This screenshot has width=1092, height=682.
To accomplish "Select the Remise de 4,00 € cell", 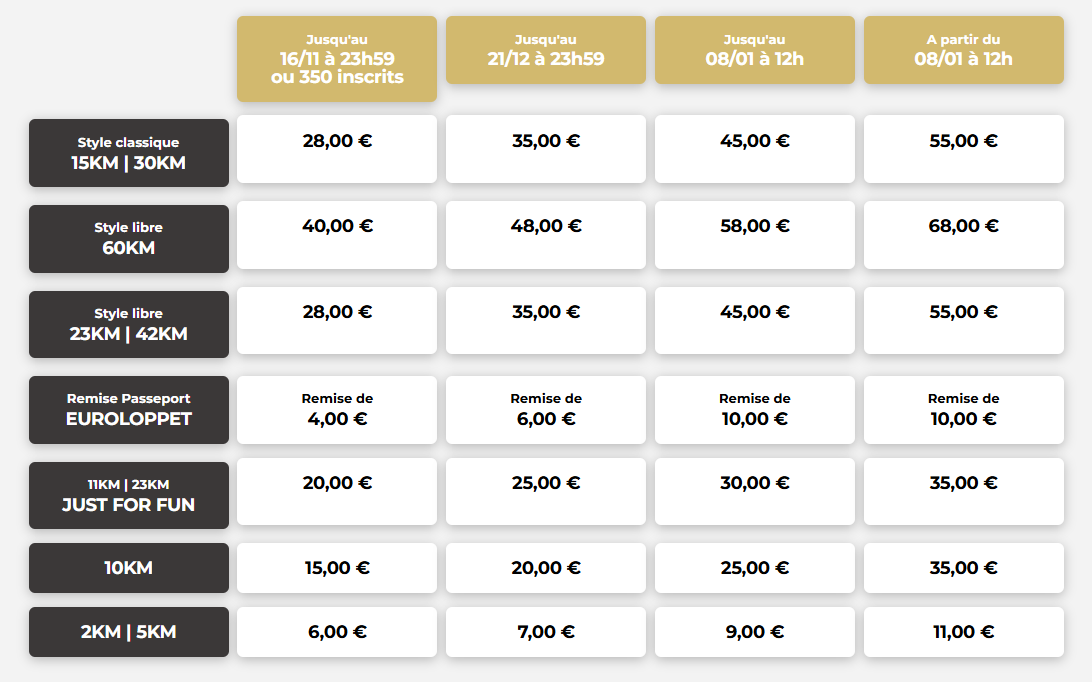I will [337, 410].
